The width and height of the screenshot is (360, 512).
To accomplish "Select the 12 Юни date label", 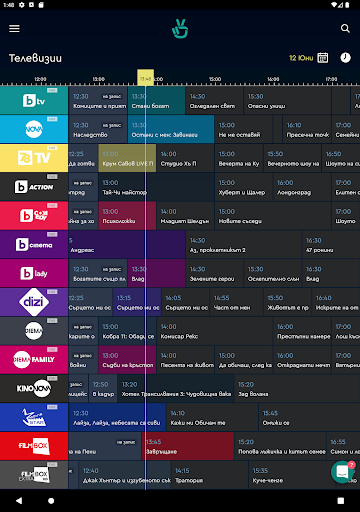I will pyautogui.click(x=301, y=58).
